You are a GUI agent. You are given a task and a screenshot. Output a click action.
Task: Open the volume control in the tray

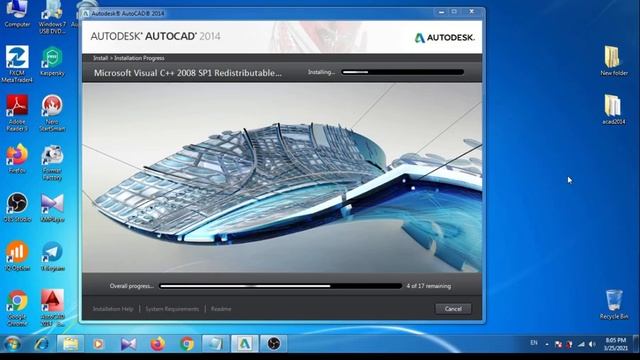[x=592, y=344]
